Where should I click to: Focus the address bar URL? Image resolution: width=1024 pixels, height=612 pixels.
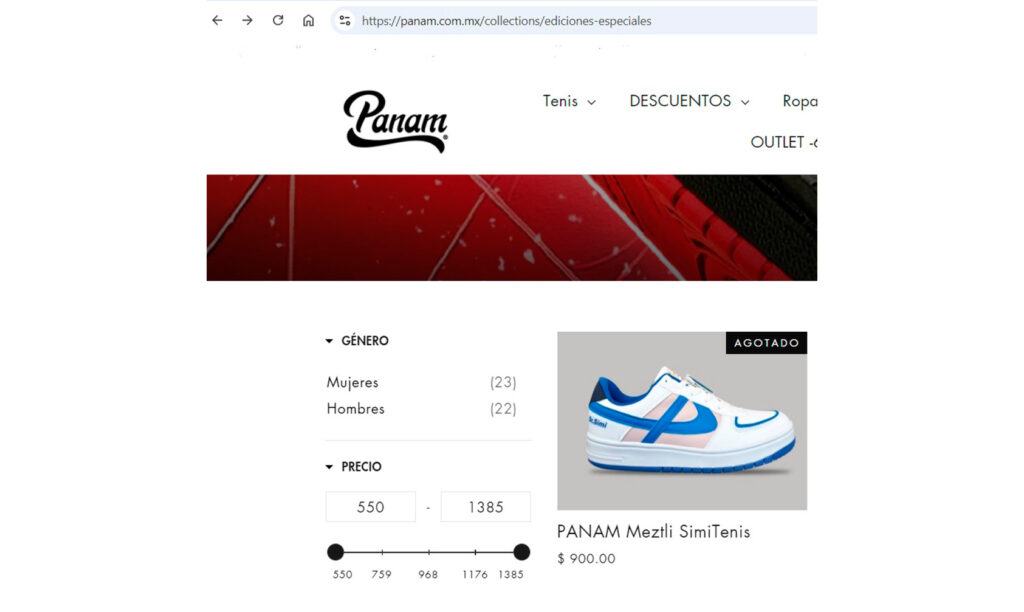[x=506, y=21]
